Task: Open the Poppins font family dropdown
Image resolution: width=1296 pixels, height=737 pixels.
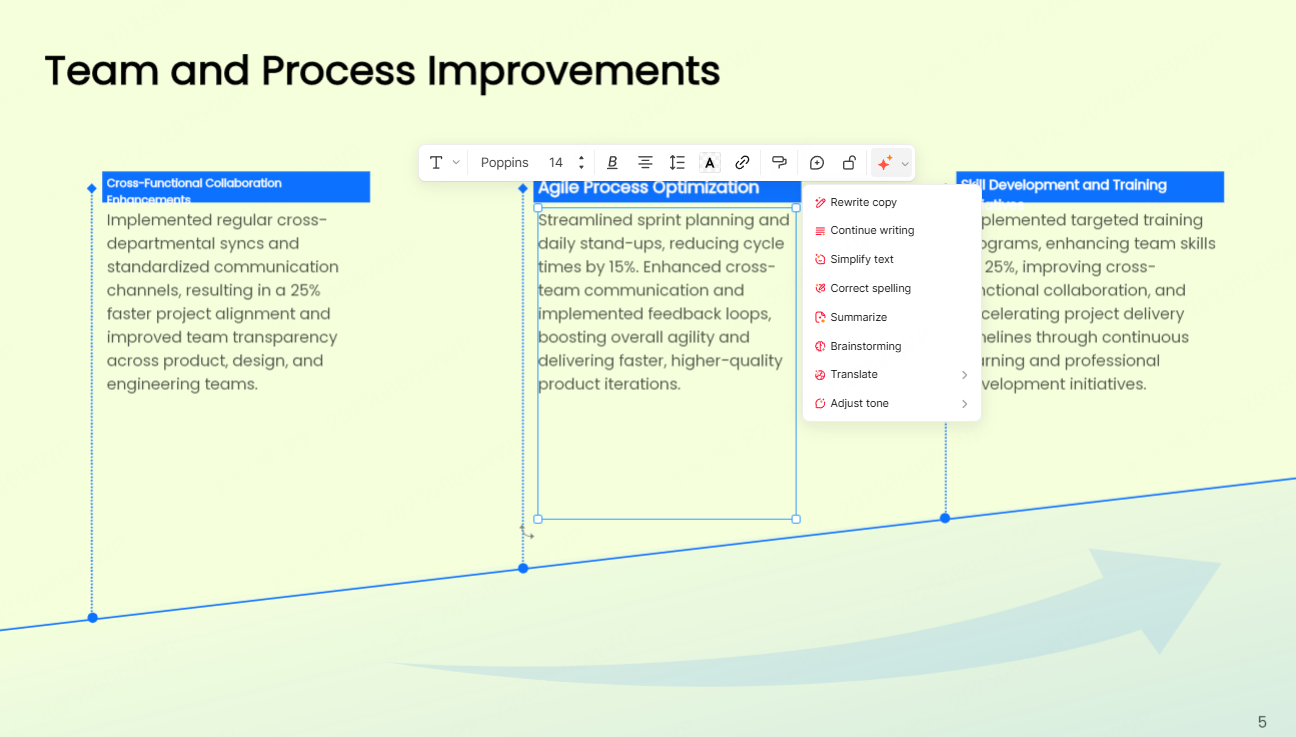Action: coord(504,162)
